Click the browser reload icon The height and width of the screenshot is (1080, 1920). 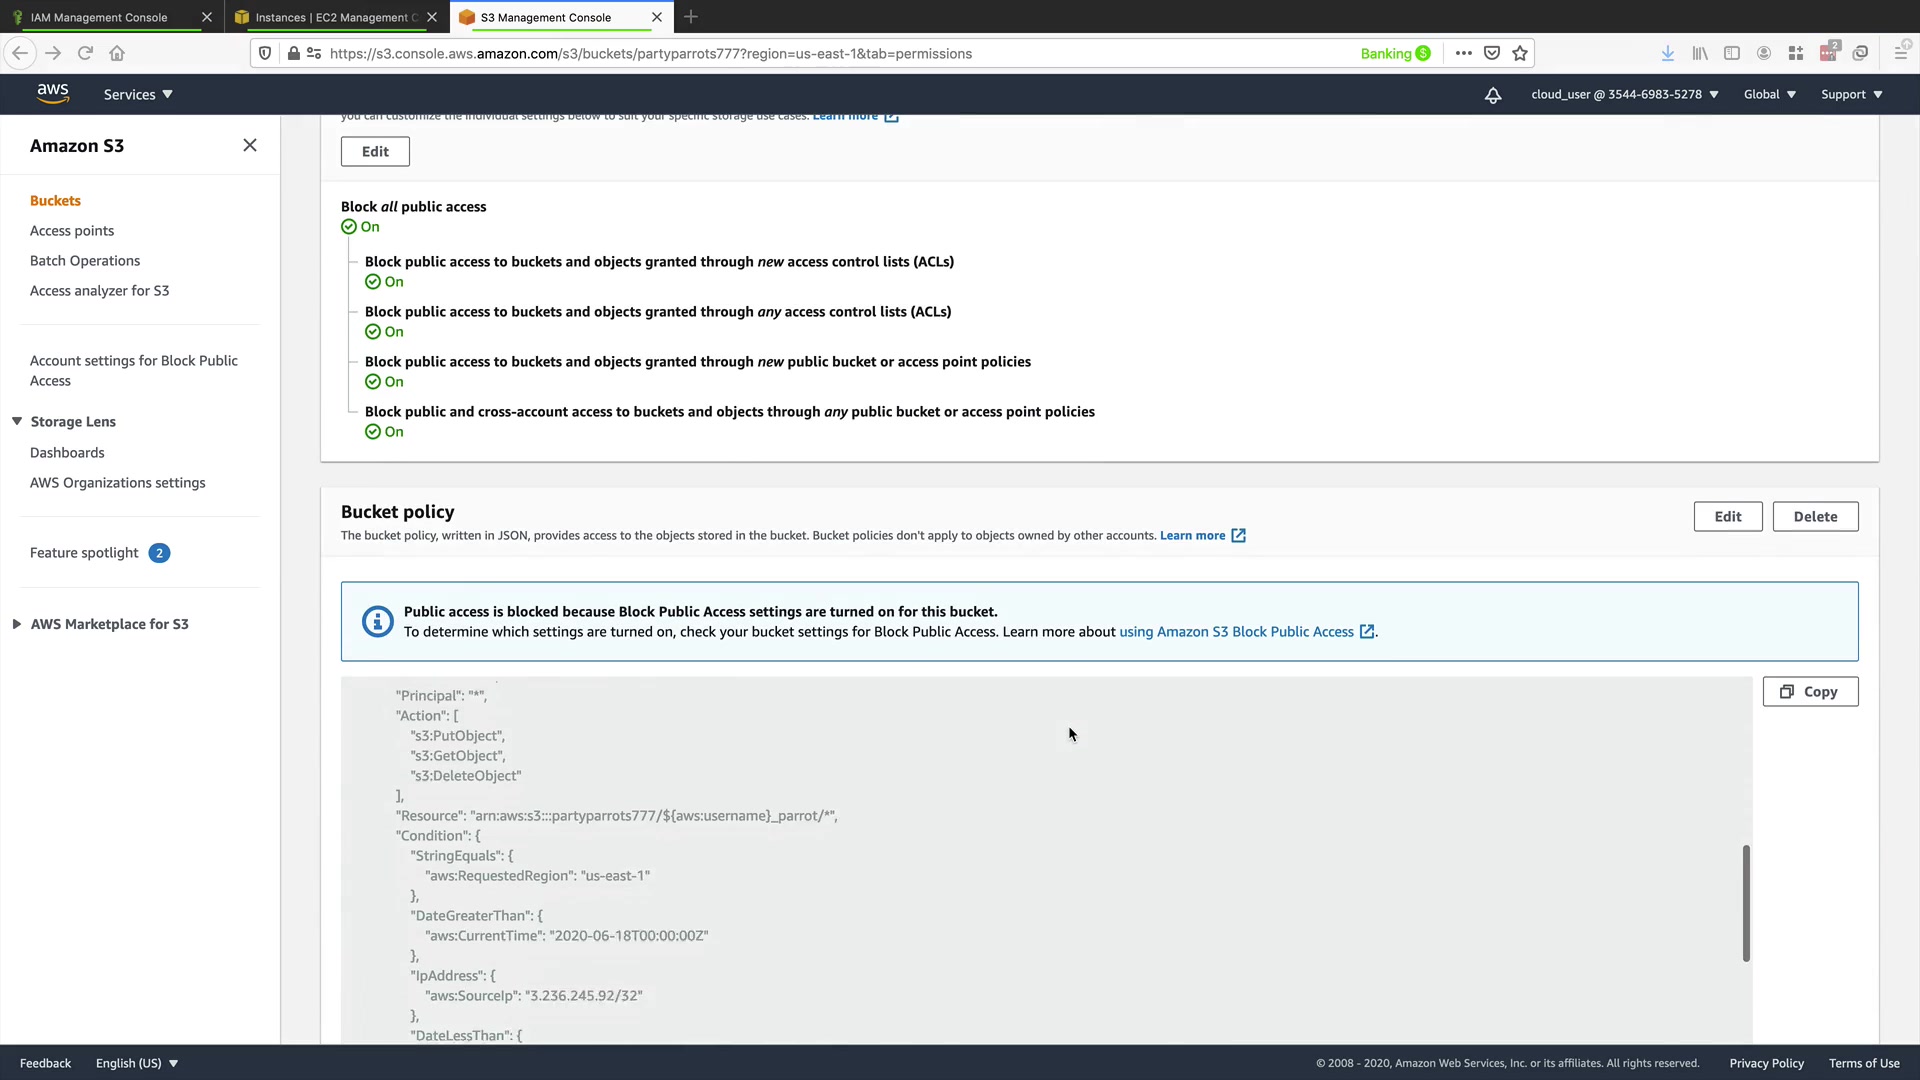(85, 54)
